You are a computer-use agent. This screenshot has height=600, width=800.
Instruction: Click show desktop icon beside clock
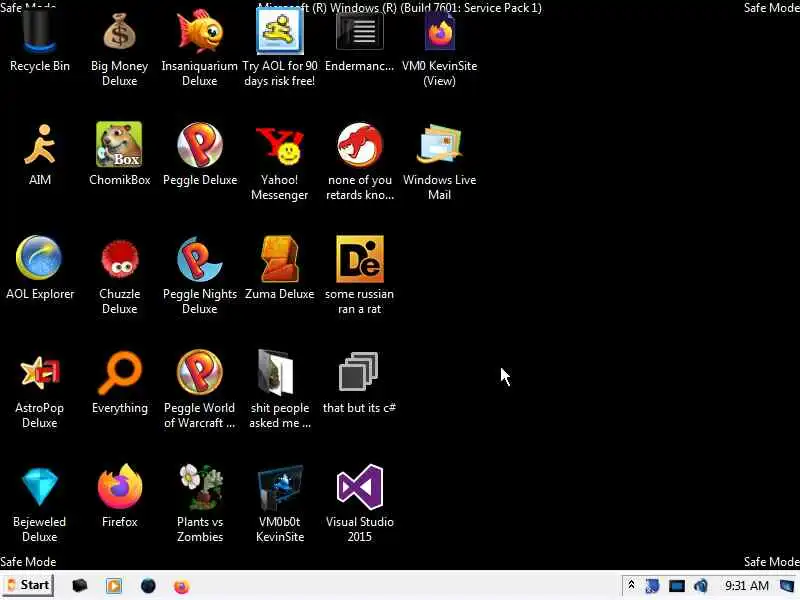(x=789, y=586)
